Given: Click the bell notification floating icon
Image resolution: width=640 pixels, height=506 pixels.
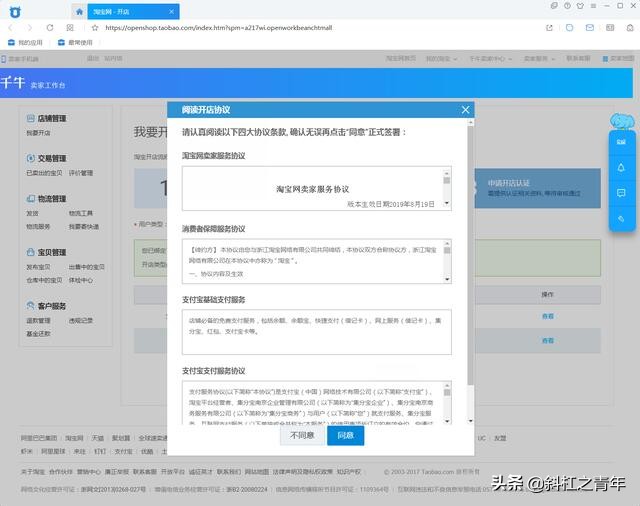Looking at the screenshot, I should click(621, 167).
